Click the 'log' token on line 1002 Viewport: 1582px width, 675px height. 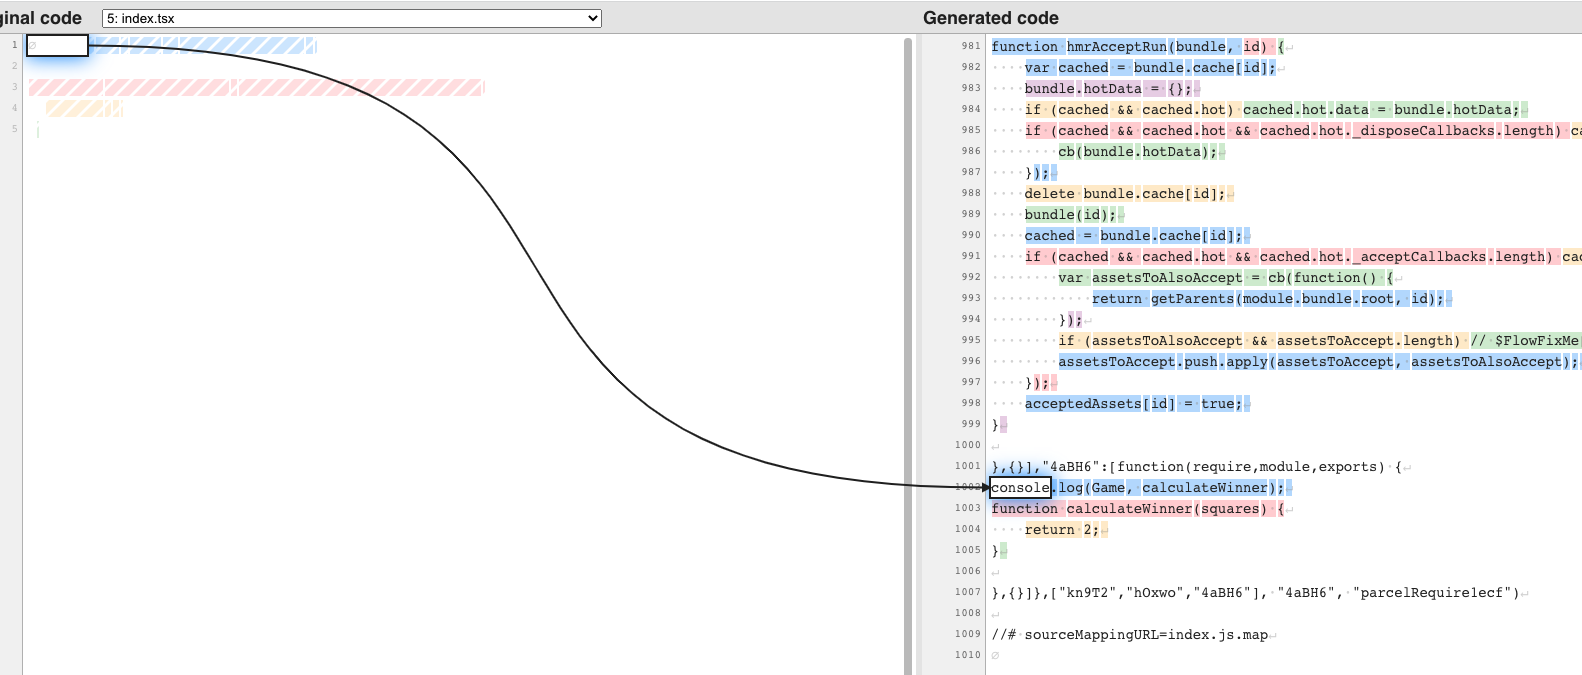[x=1071, y=488]
